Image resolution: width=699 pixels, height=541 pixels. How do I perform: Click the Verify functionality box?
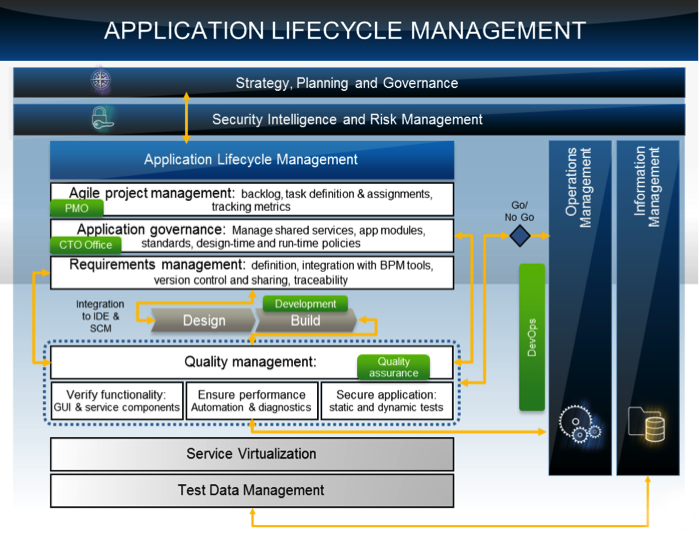point(117,401)
